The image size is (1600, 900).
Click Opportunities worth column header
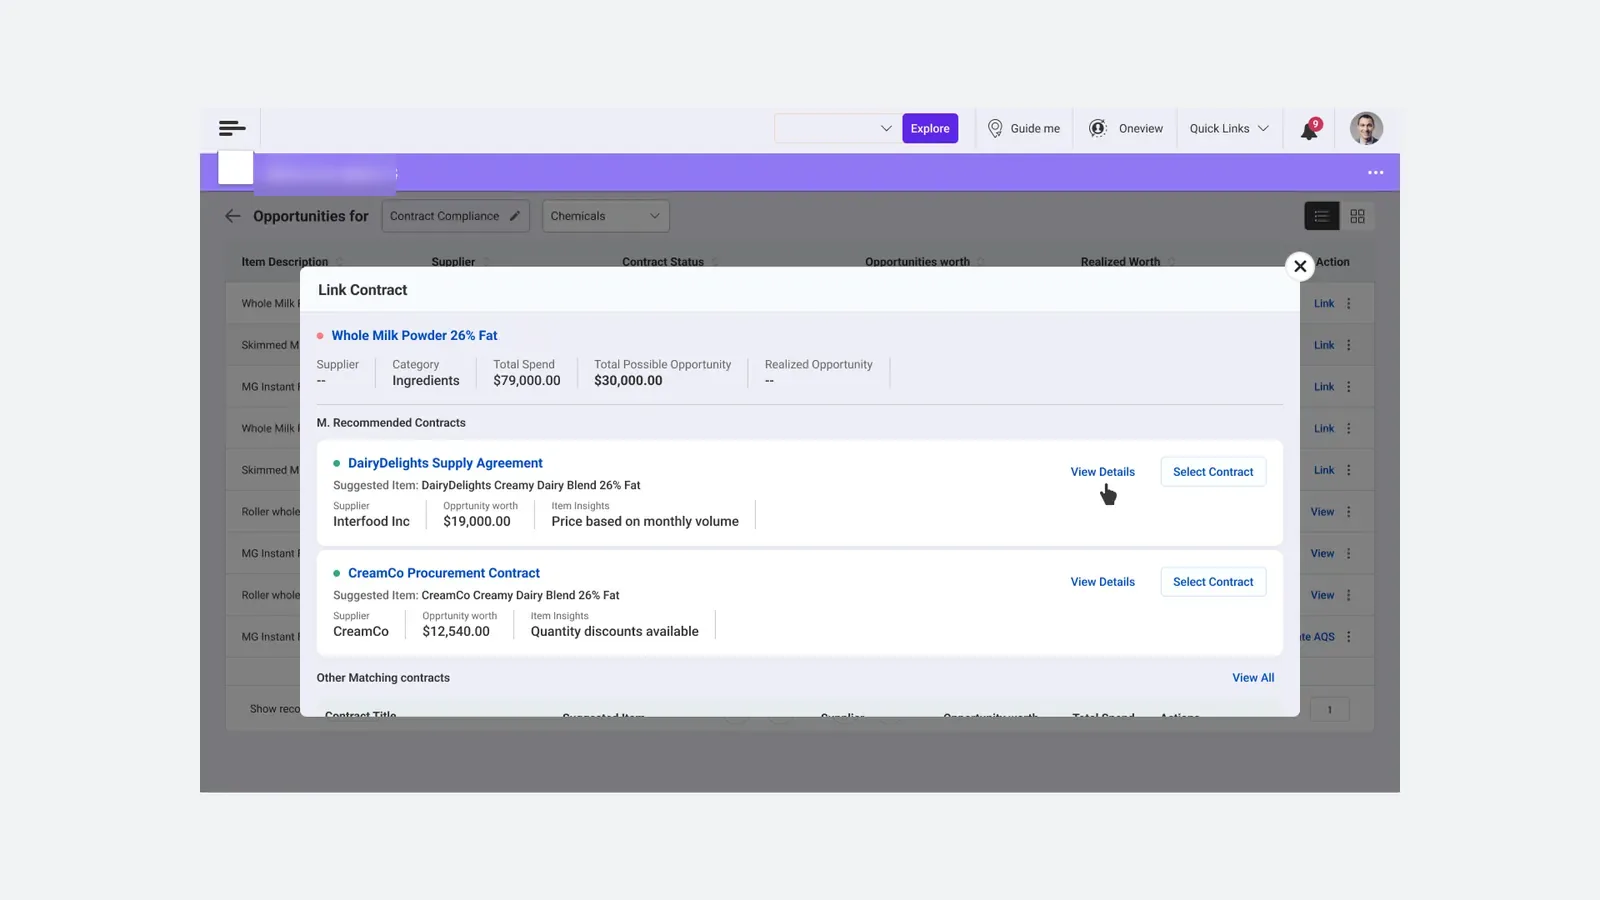tap(917, 262)
